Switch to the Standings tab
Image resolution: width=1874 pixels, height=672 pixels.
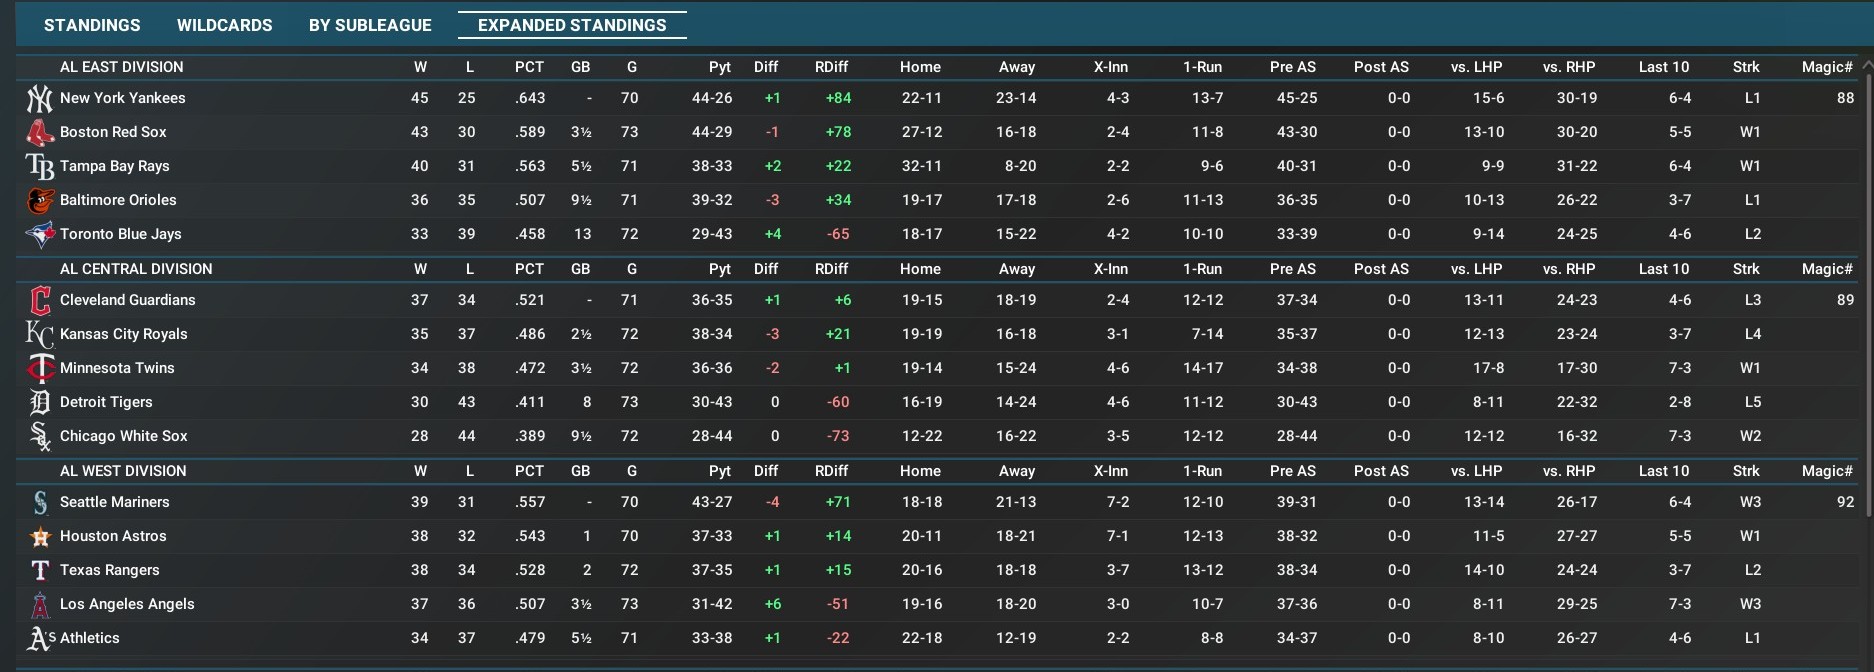92,25
